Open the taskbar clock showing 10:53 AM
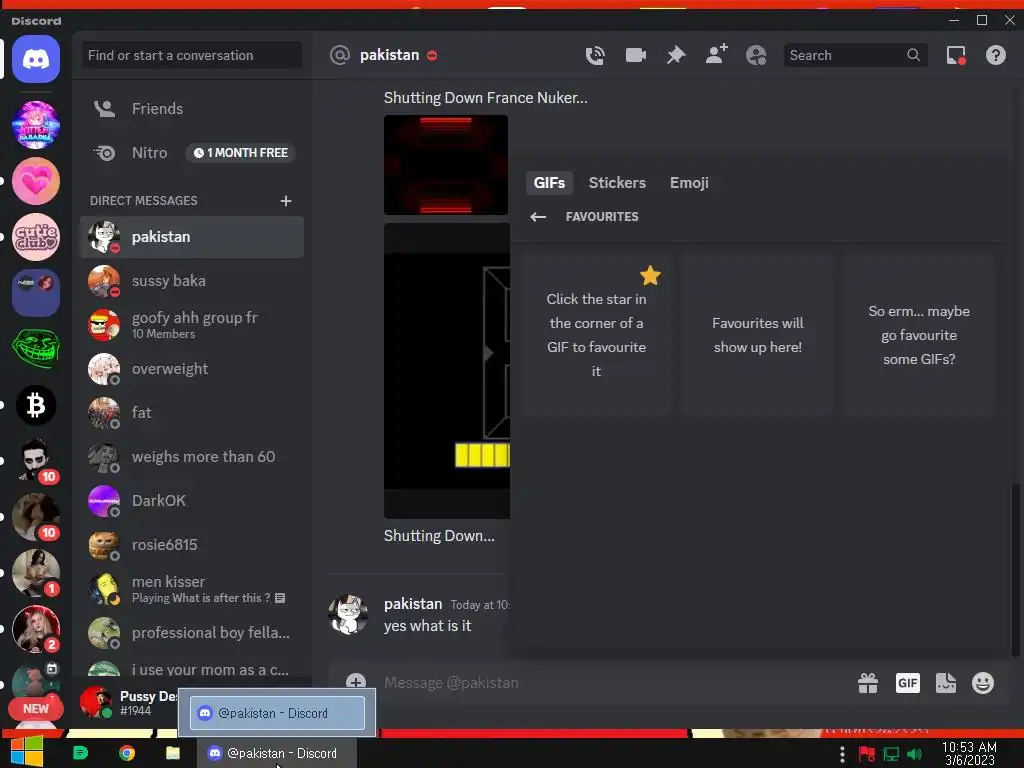This screenshot has width=1024, height=768. pyautogui.click(x=969, y=754)
